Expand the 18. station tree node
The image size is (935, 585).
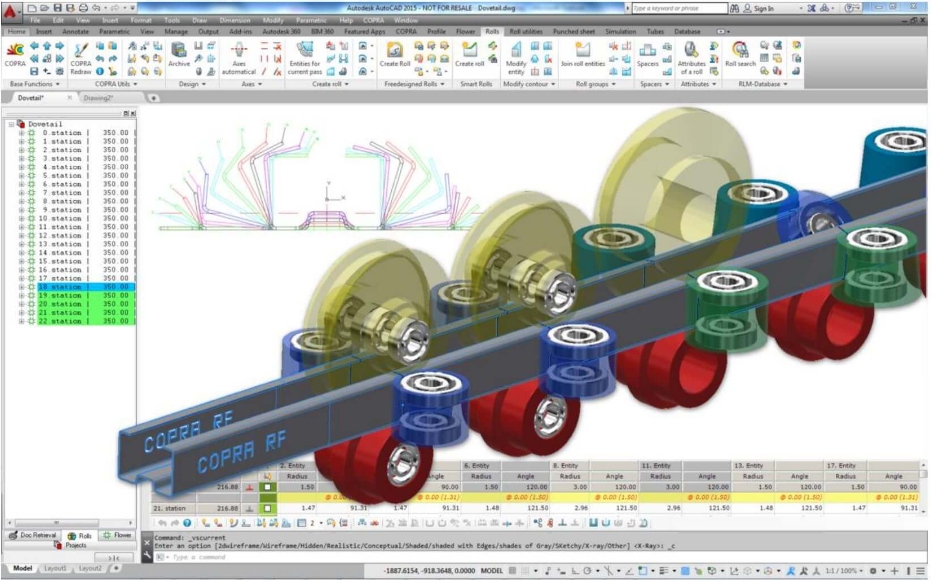pos(21,287)
